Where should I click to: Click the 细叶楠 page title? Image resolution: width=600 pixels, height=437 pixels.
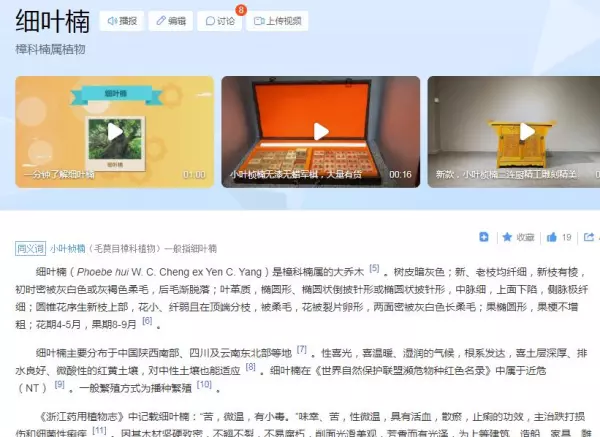53,21
